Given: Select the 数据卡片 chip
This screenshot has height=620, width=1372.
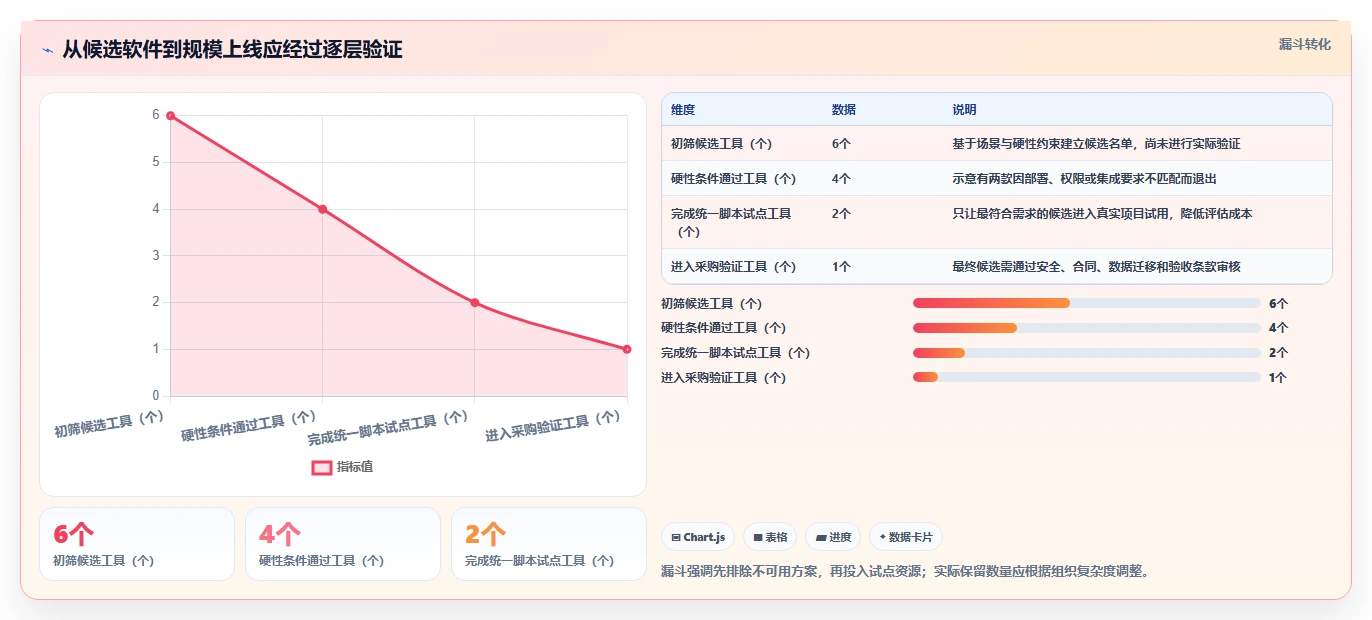Looking at the screenshot, I should (905, 537).
